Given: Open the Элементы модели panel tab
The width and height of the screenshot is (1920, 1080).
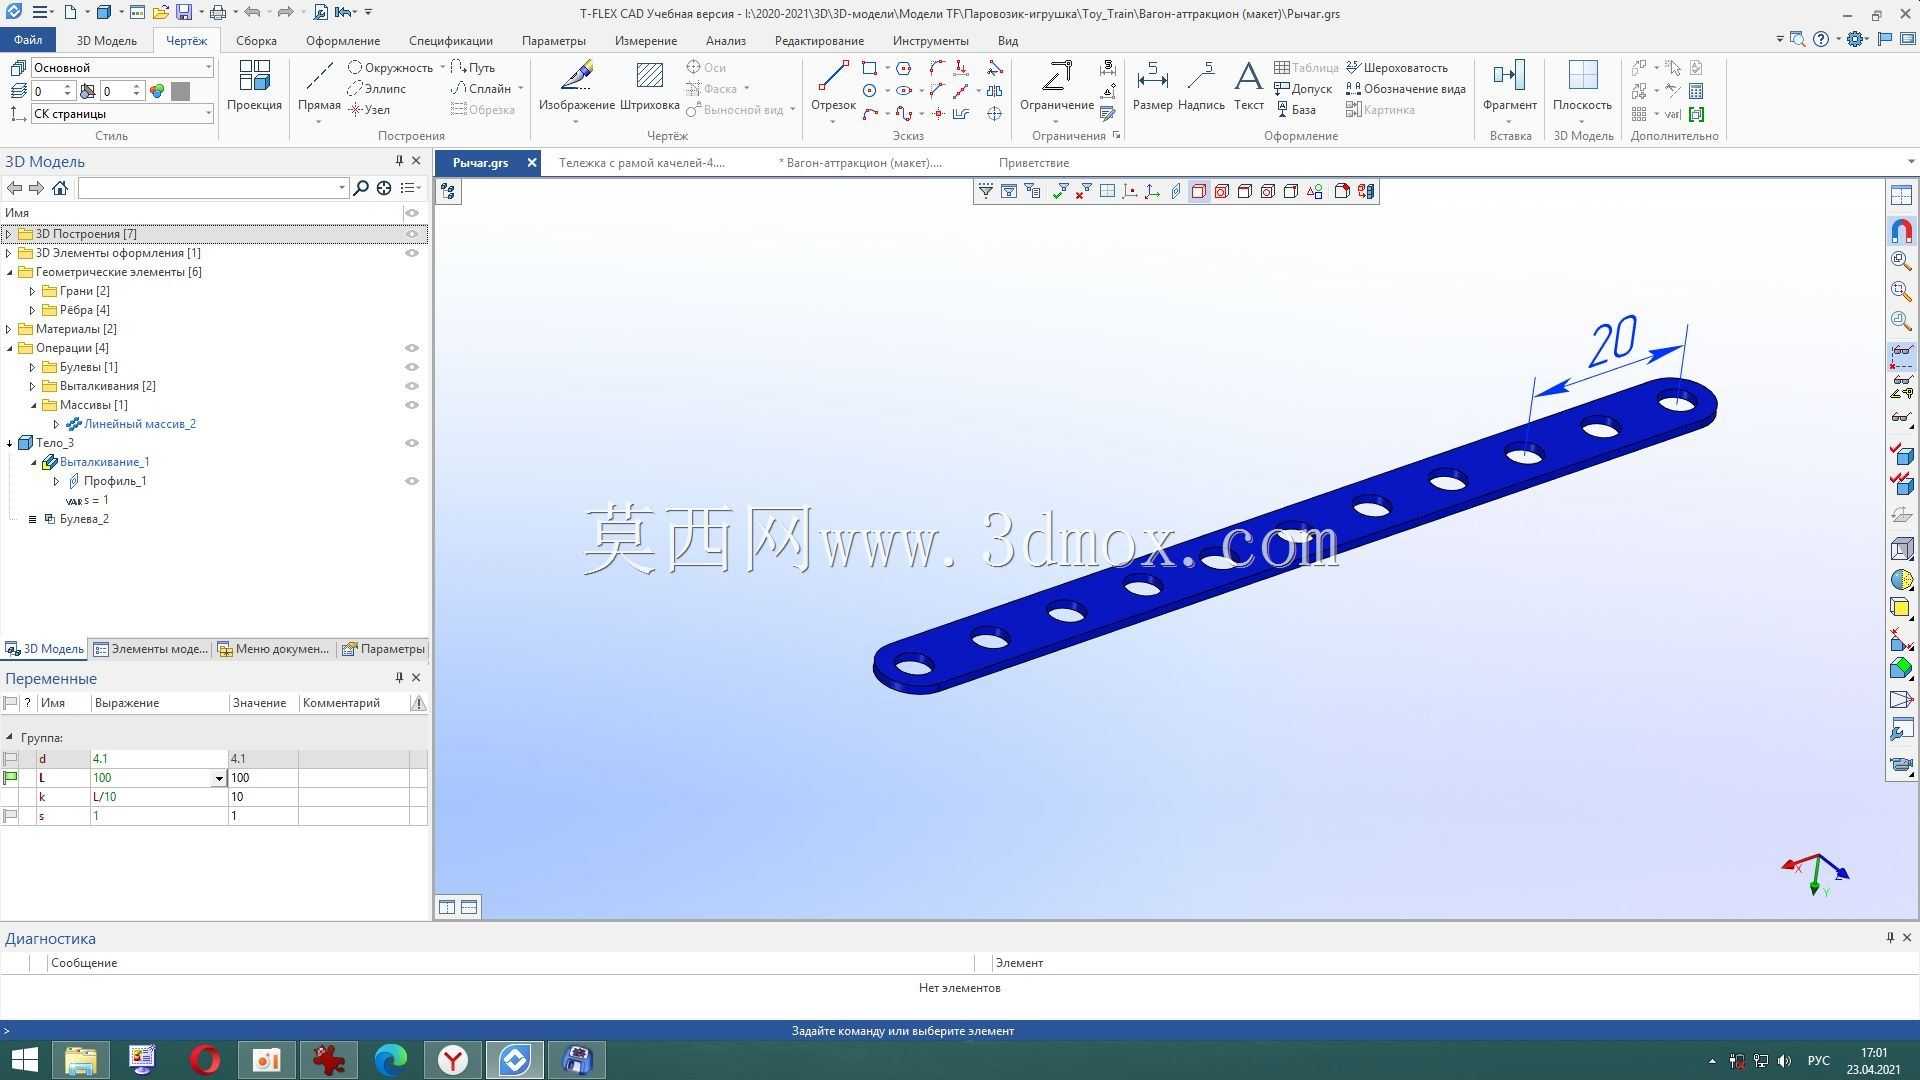Looking at the screenshot, I should [151, 649].
